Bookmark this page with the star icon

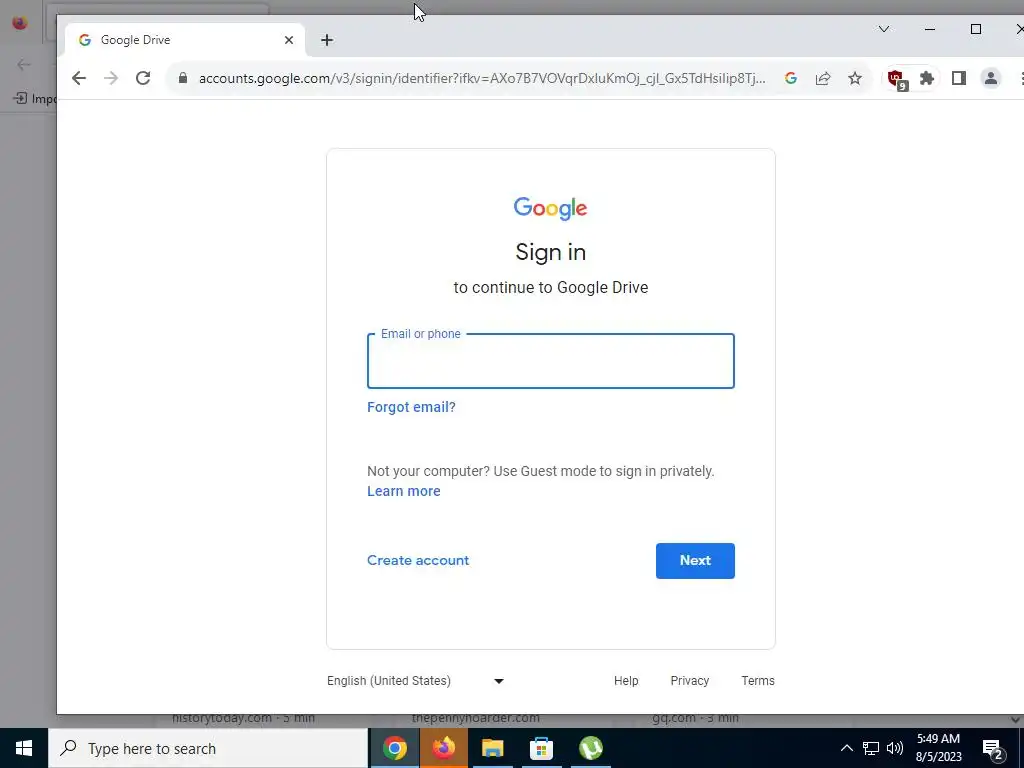click(x=855, y=78)
